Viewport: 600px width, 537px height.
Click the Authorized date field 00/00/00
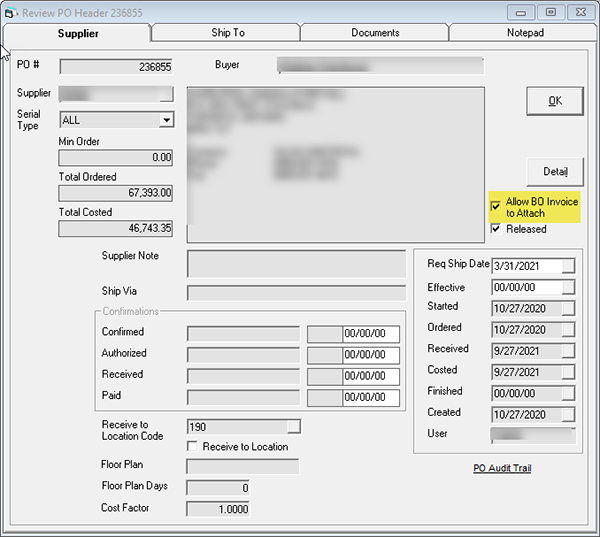click(x=371, y=355)
